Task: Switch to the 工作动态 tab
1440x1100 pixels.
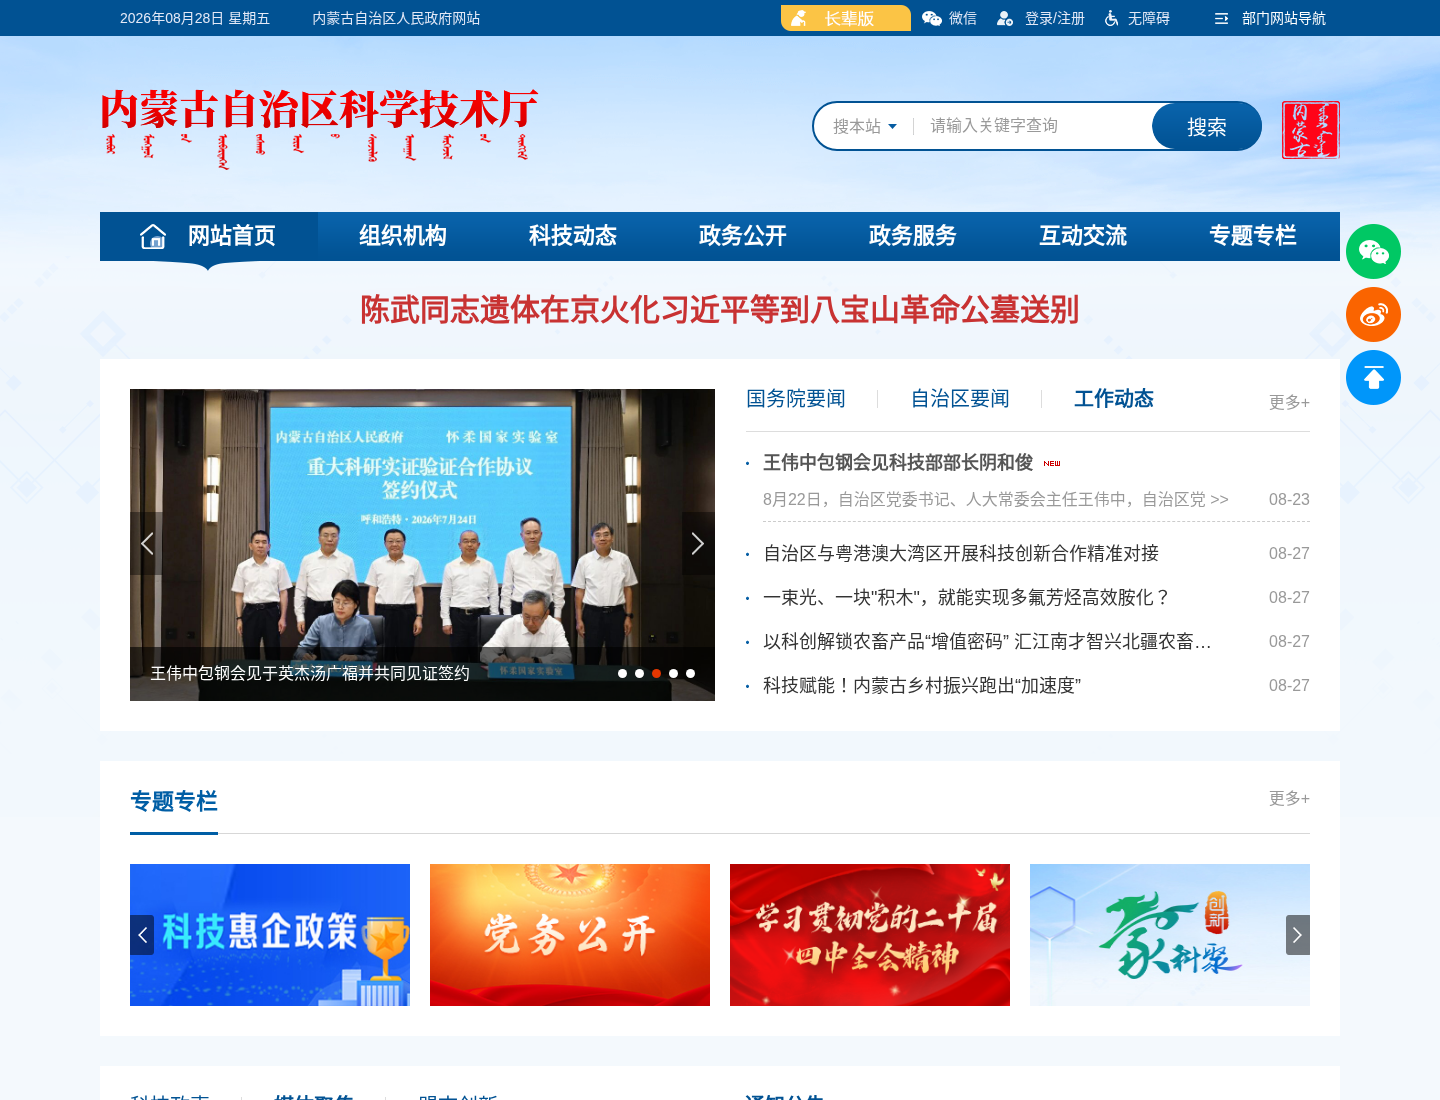Action: pyautogui.click(x=1114, y=399)
